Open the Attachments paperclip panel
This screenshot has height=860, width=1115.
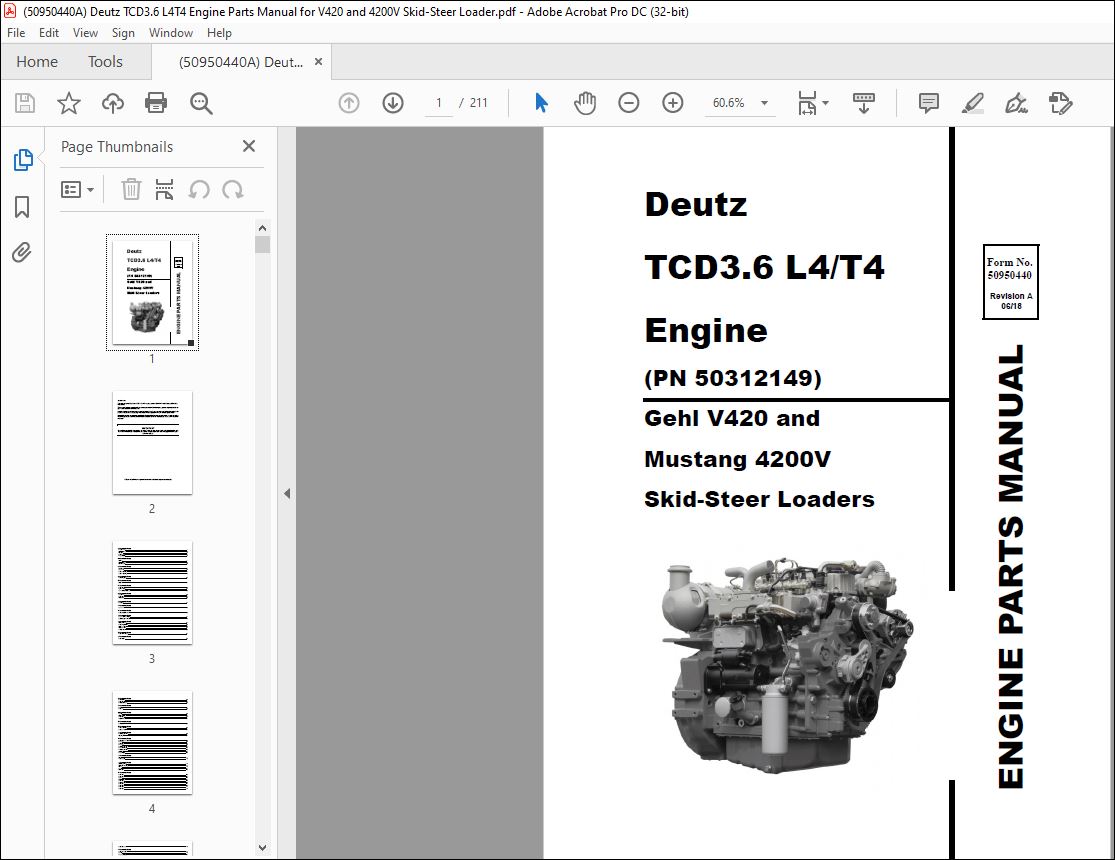[22, 253]
